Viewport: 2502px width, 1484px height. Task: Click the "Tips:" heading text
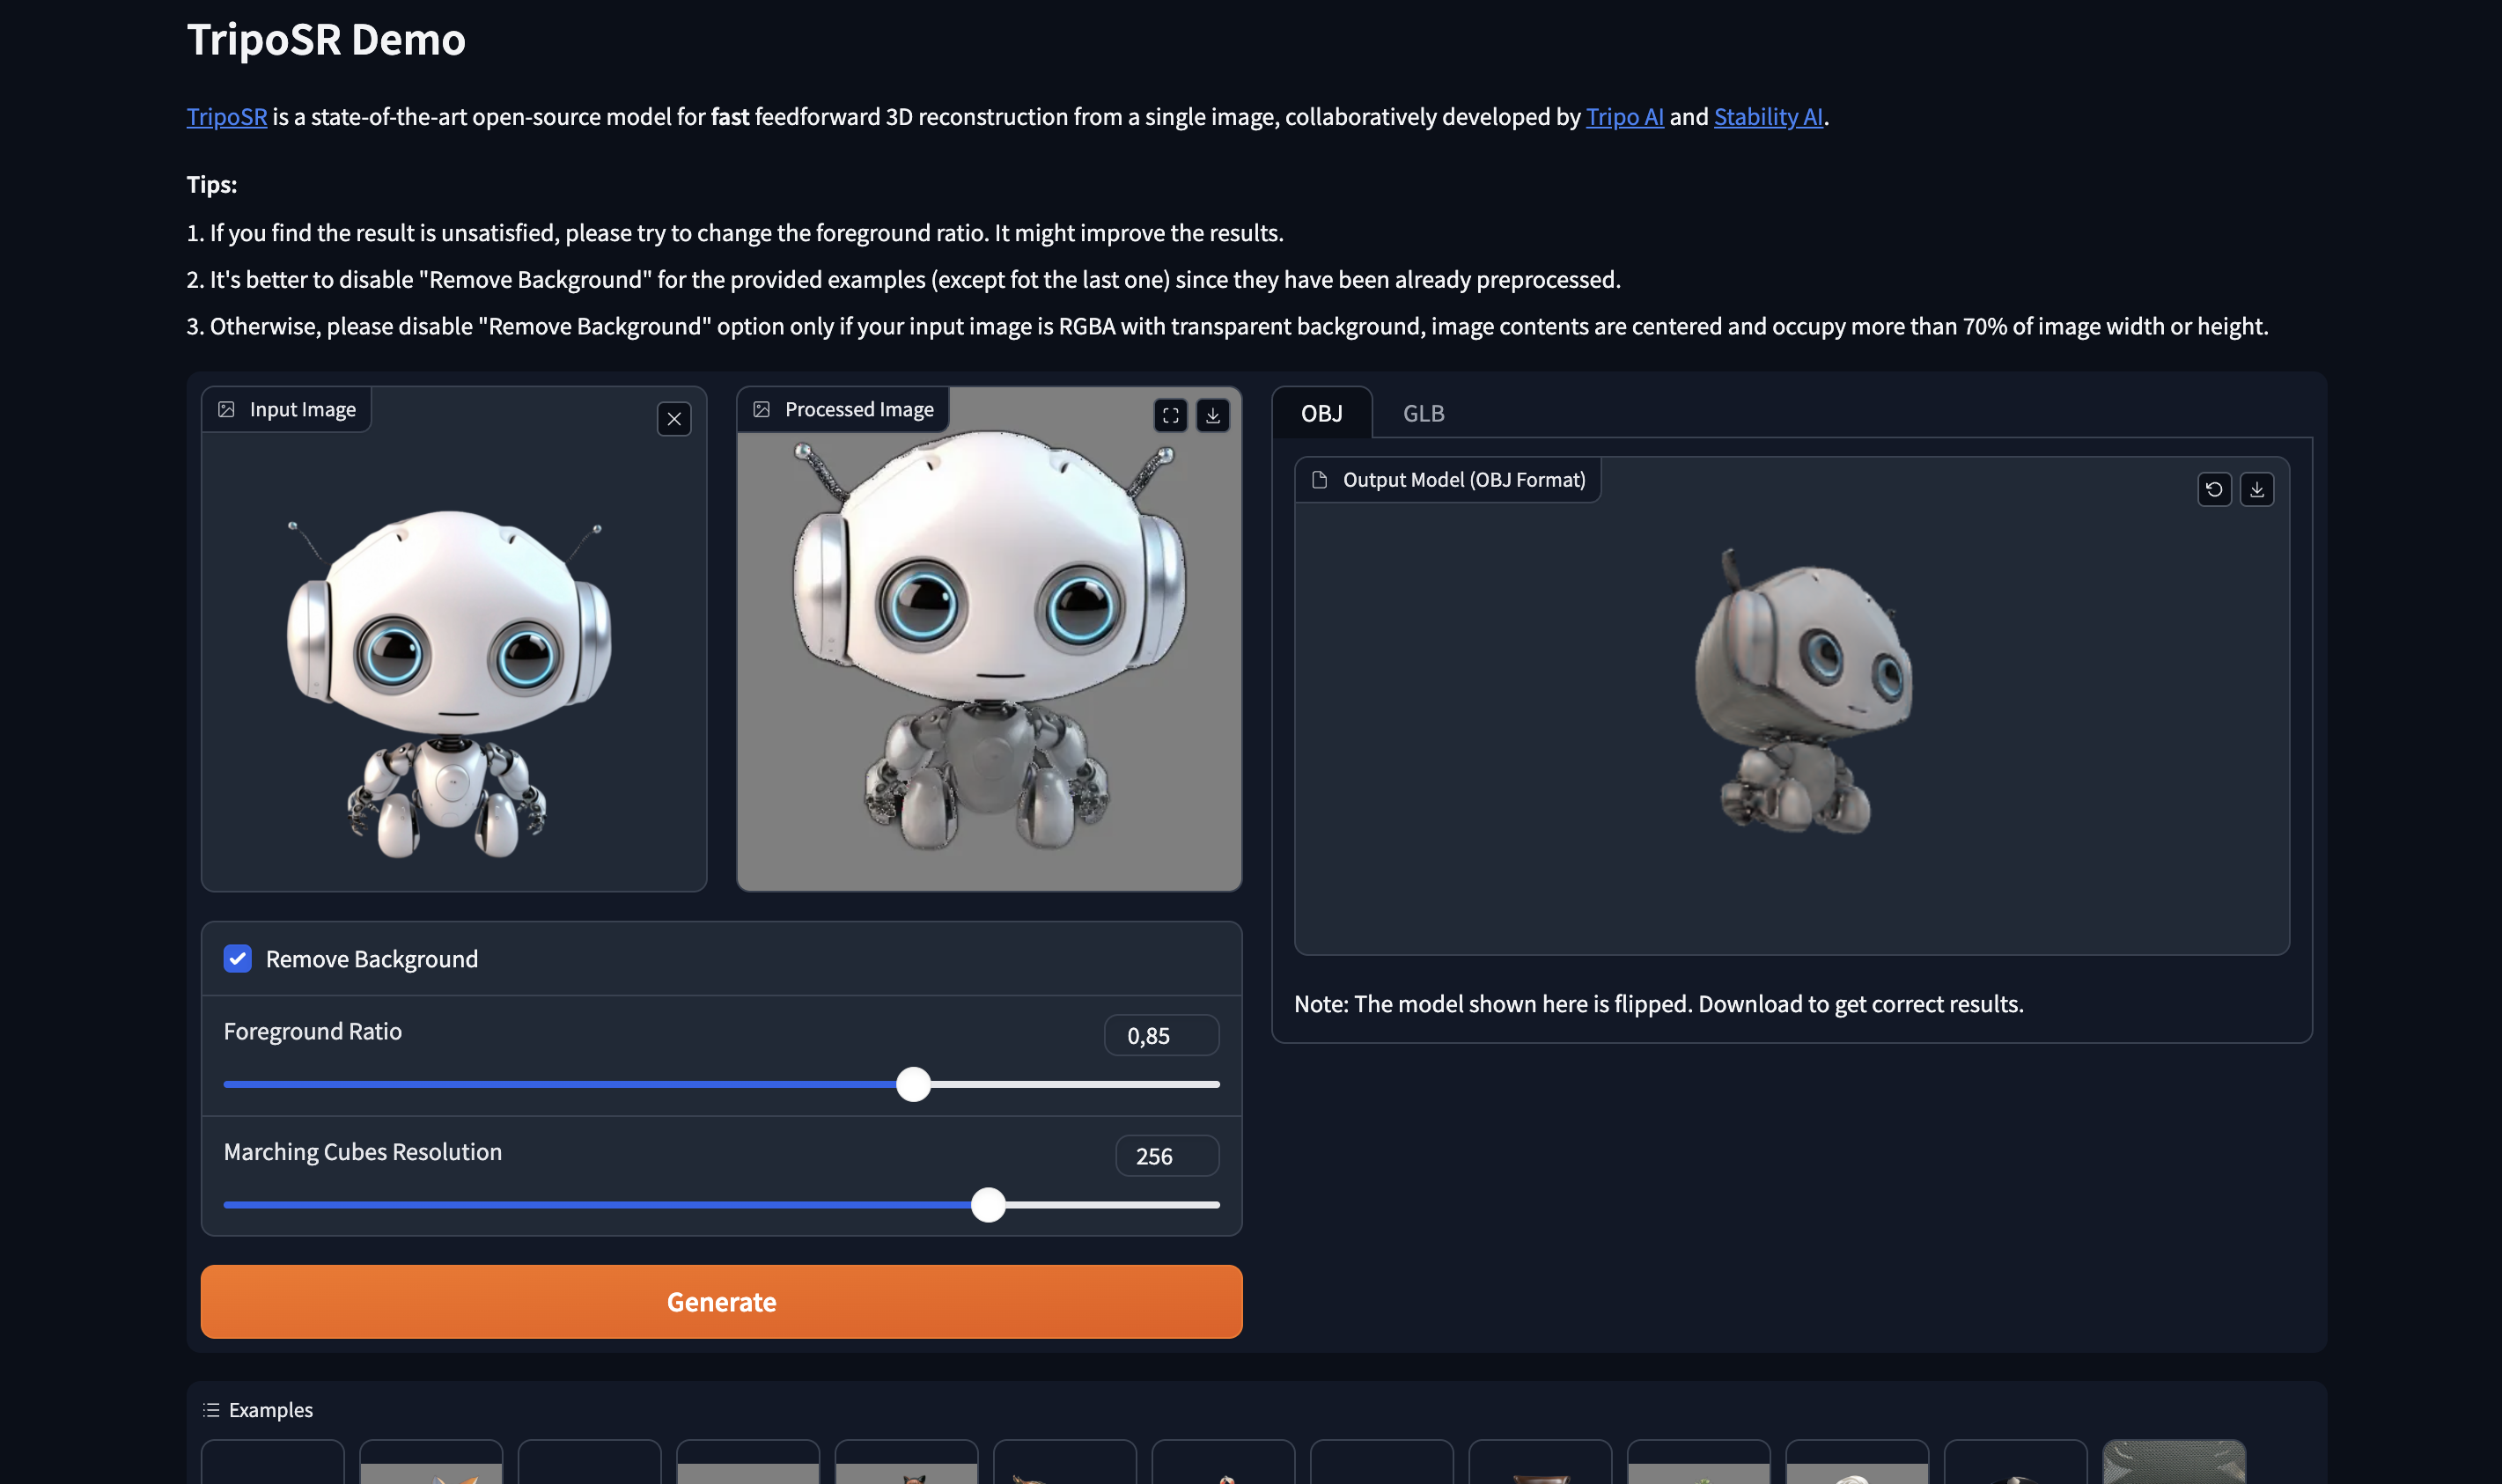coord(212,185)
